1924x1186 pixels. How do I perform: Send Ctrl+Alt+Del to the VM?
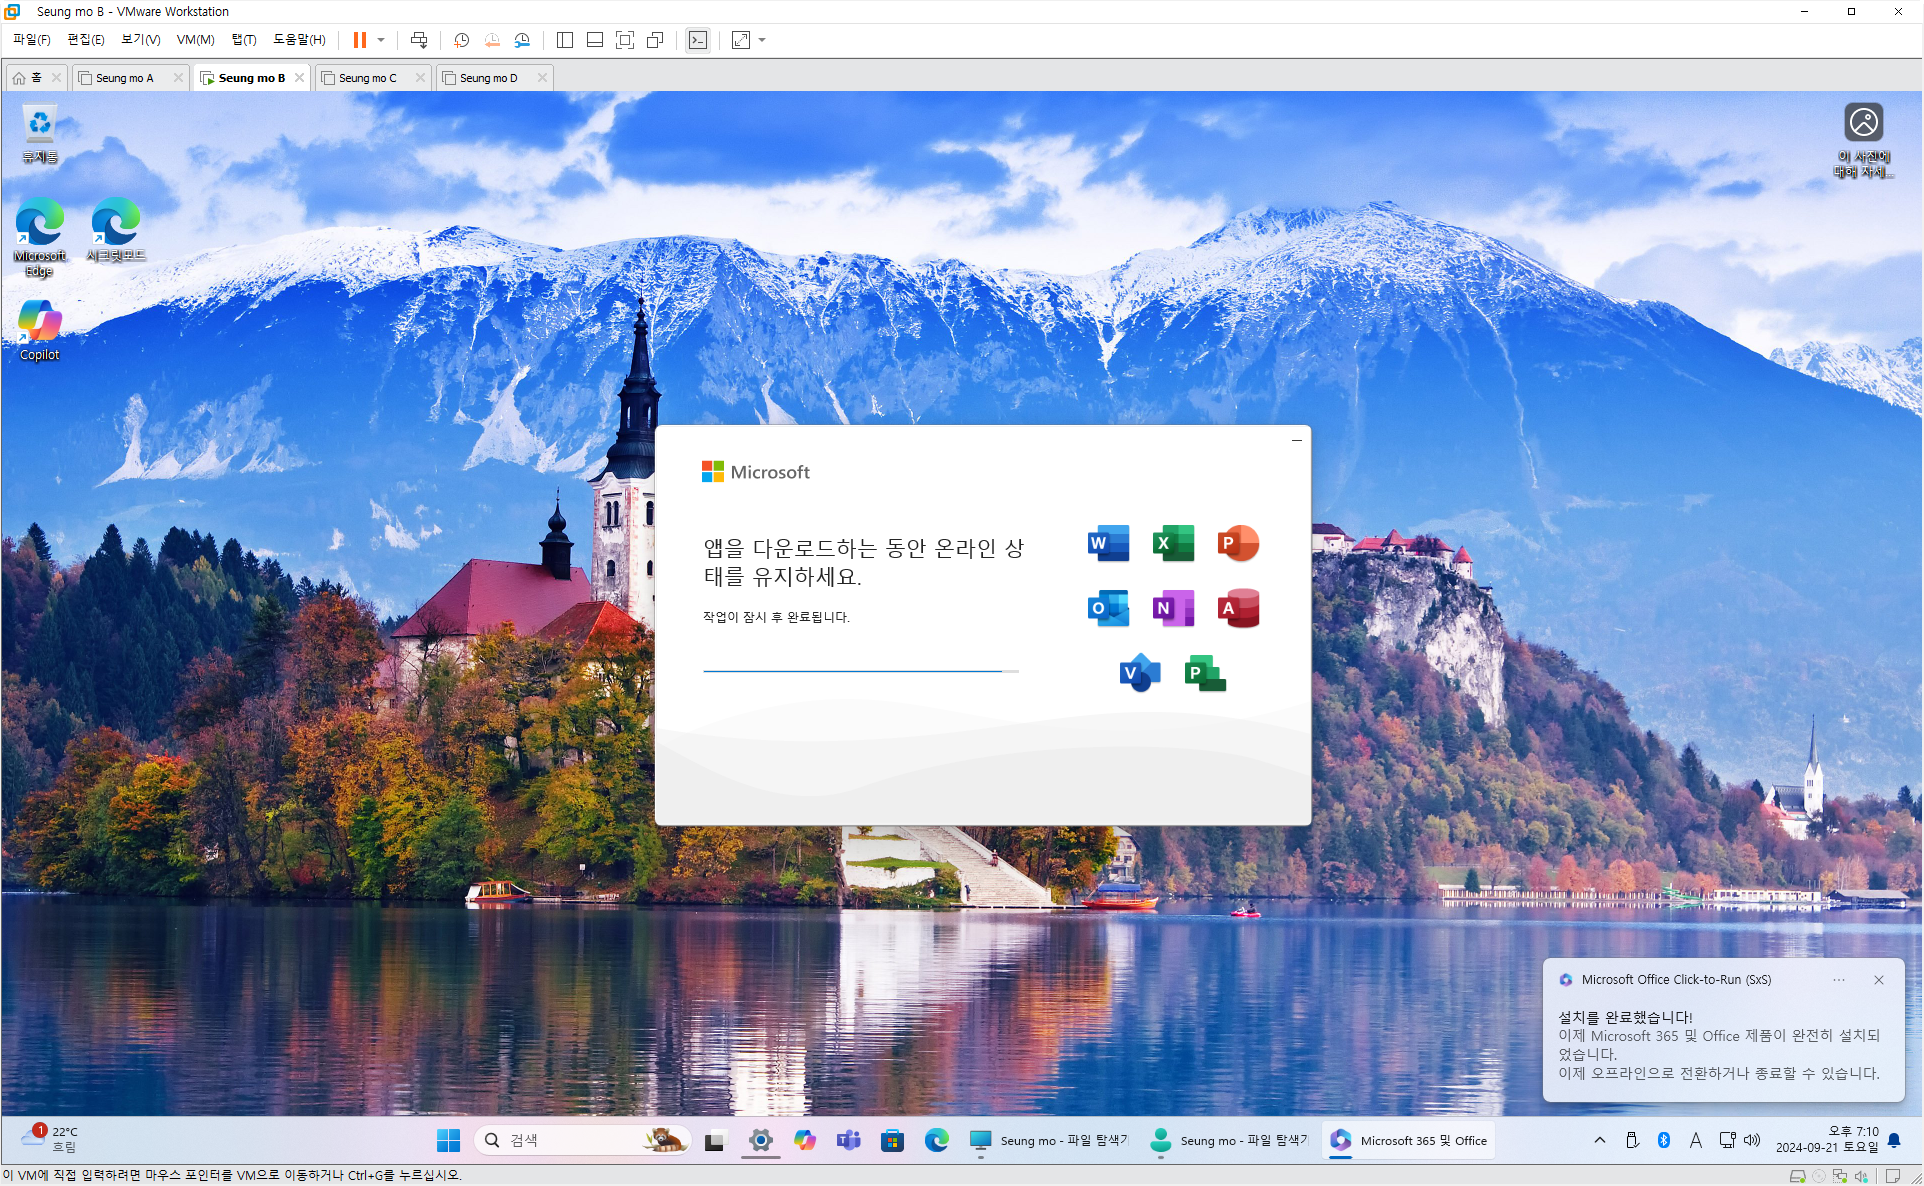tap(419, 40)
